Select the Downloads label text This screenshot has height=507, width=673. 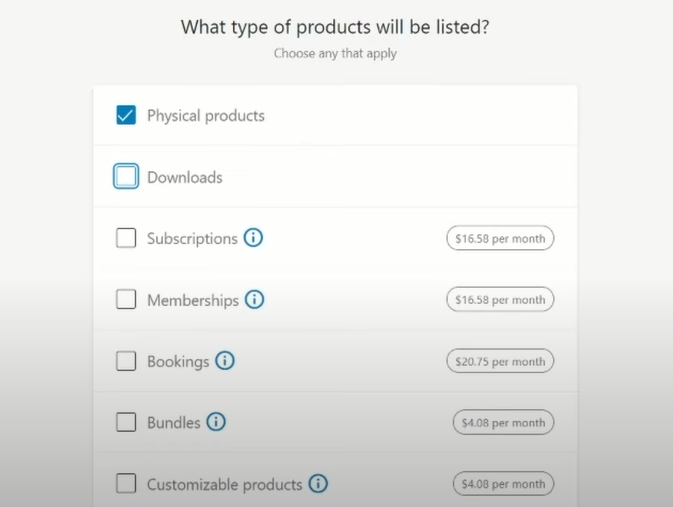[185, 177]
